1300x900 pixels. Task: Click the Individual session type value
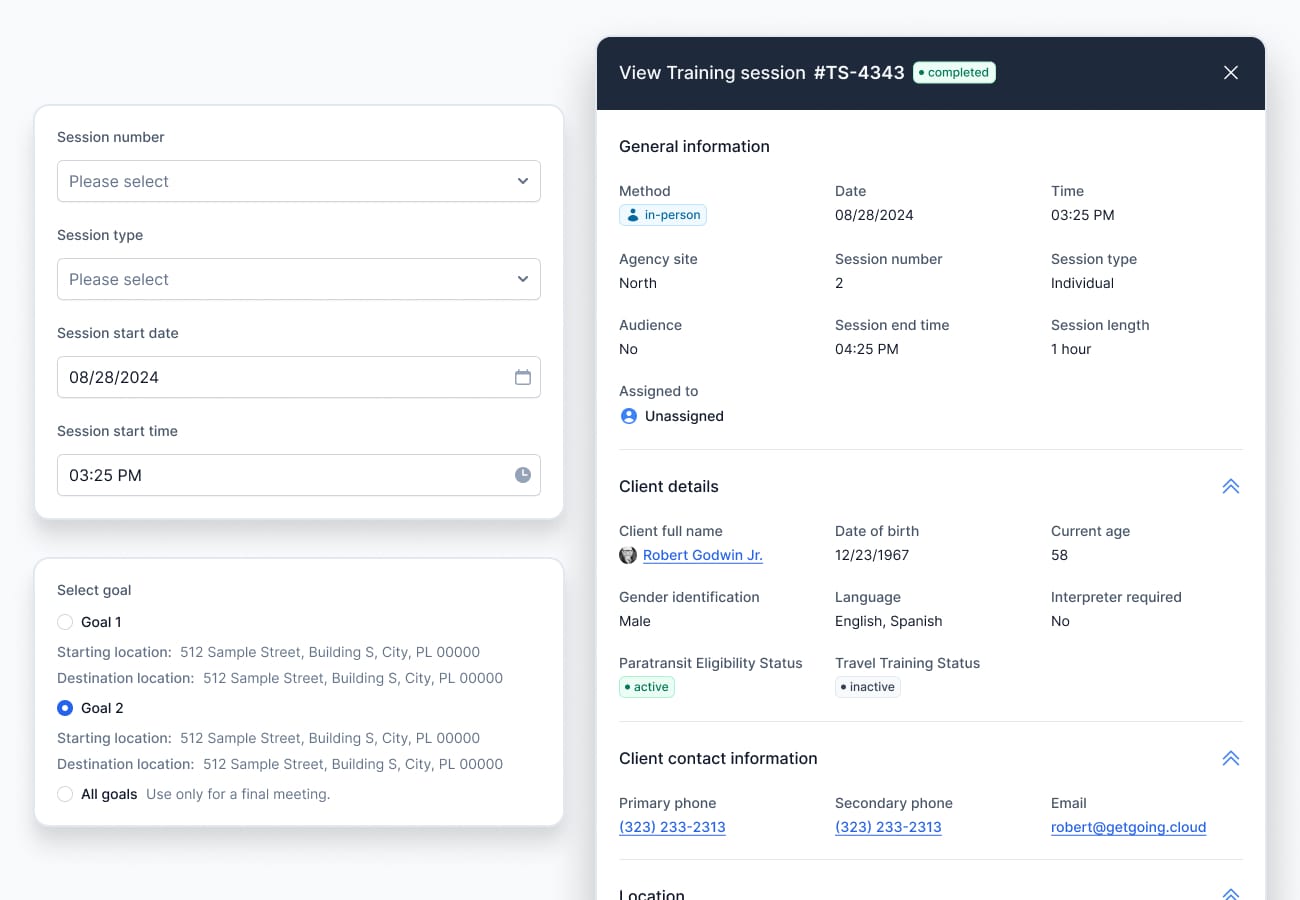1082,283
